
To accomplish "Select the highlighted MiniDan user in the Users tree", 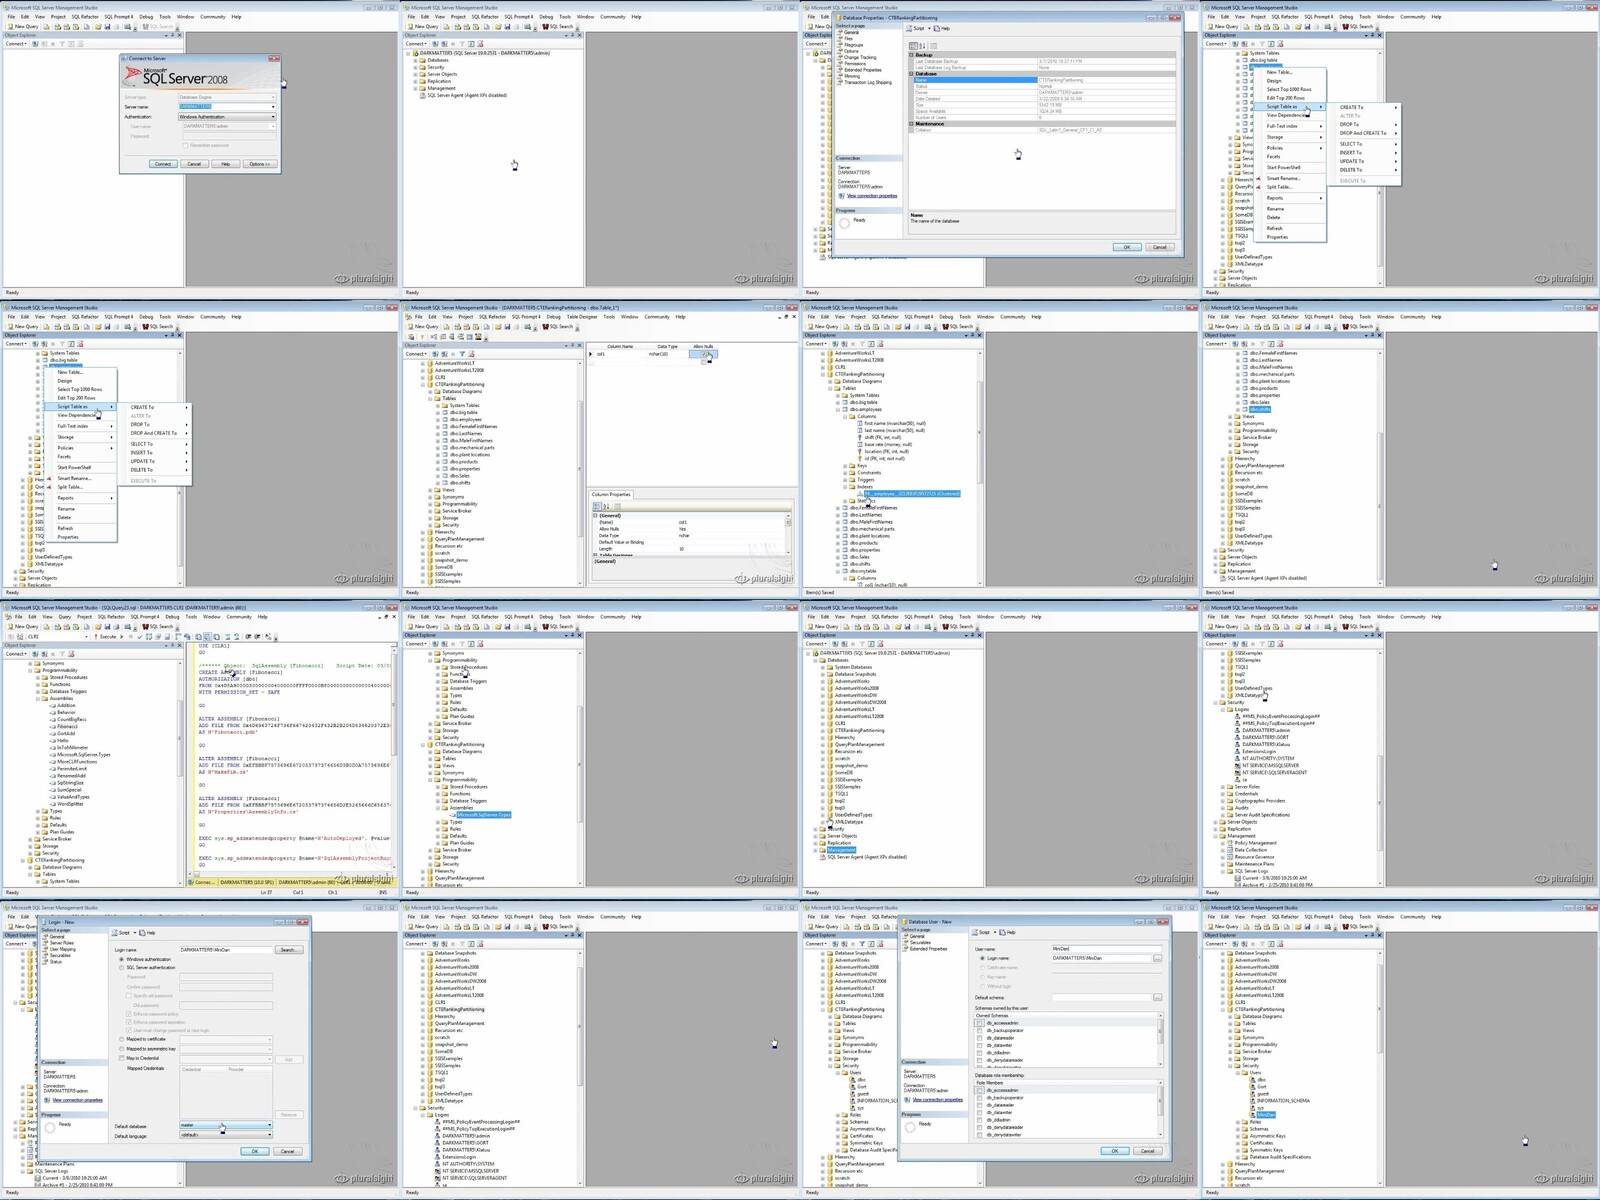I will click(x=1266, y=1114).
